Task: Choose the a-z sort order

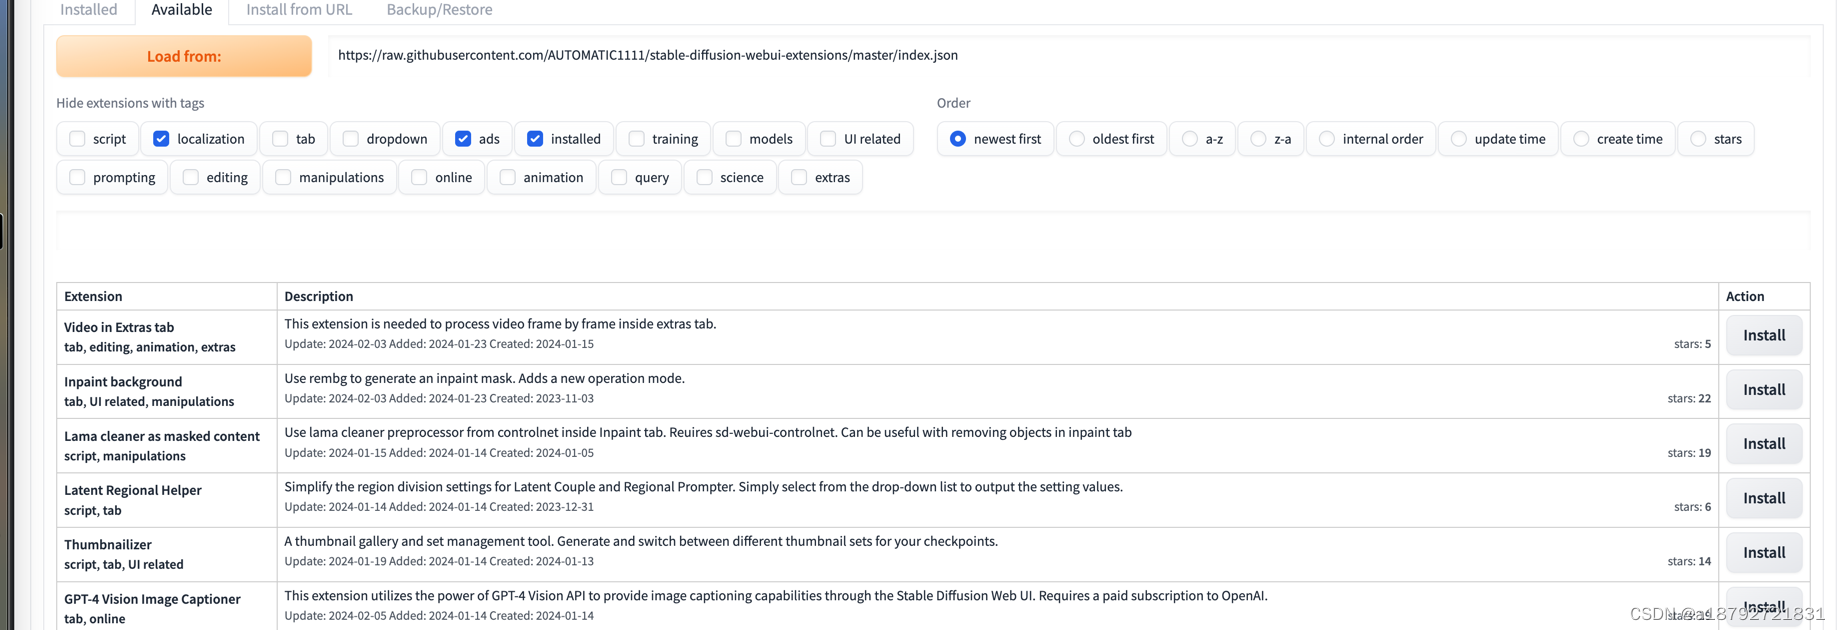Action: (x=1190, y=139)
